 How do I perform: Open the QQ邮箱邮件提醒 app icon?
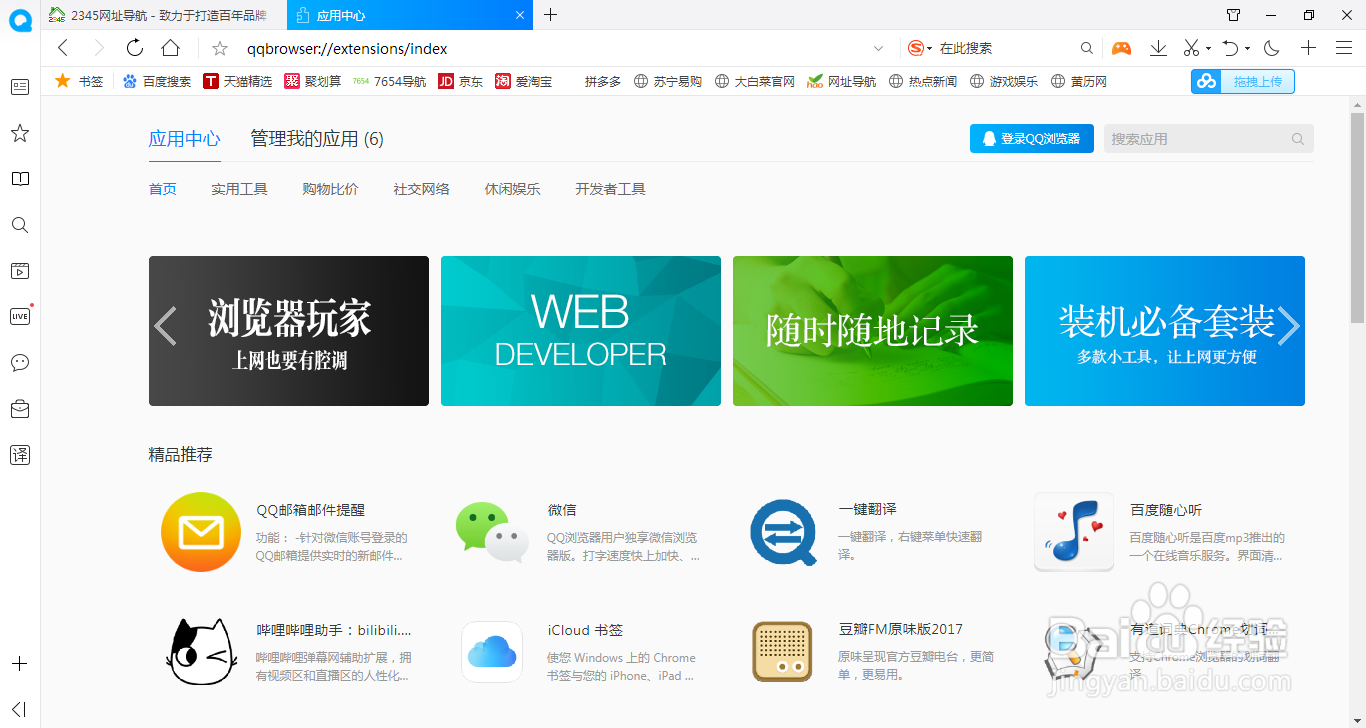pos(201,532)
